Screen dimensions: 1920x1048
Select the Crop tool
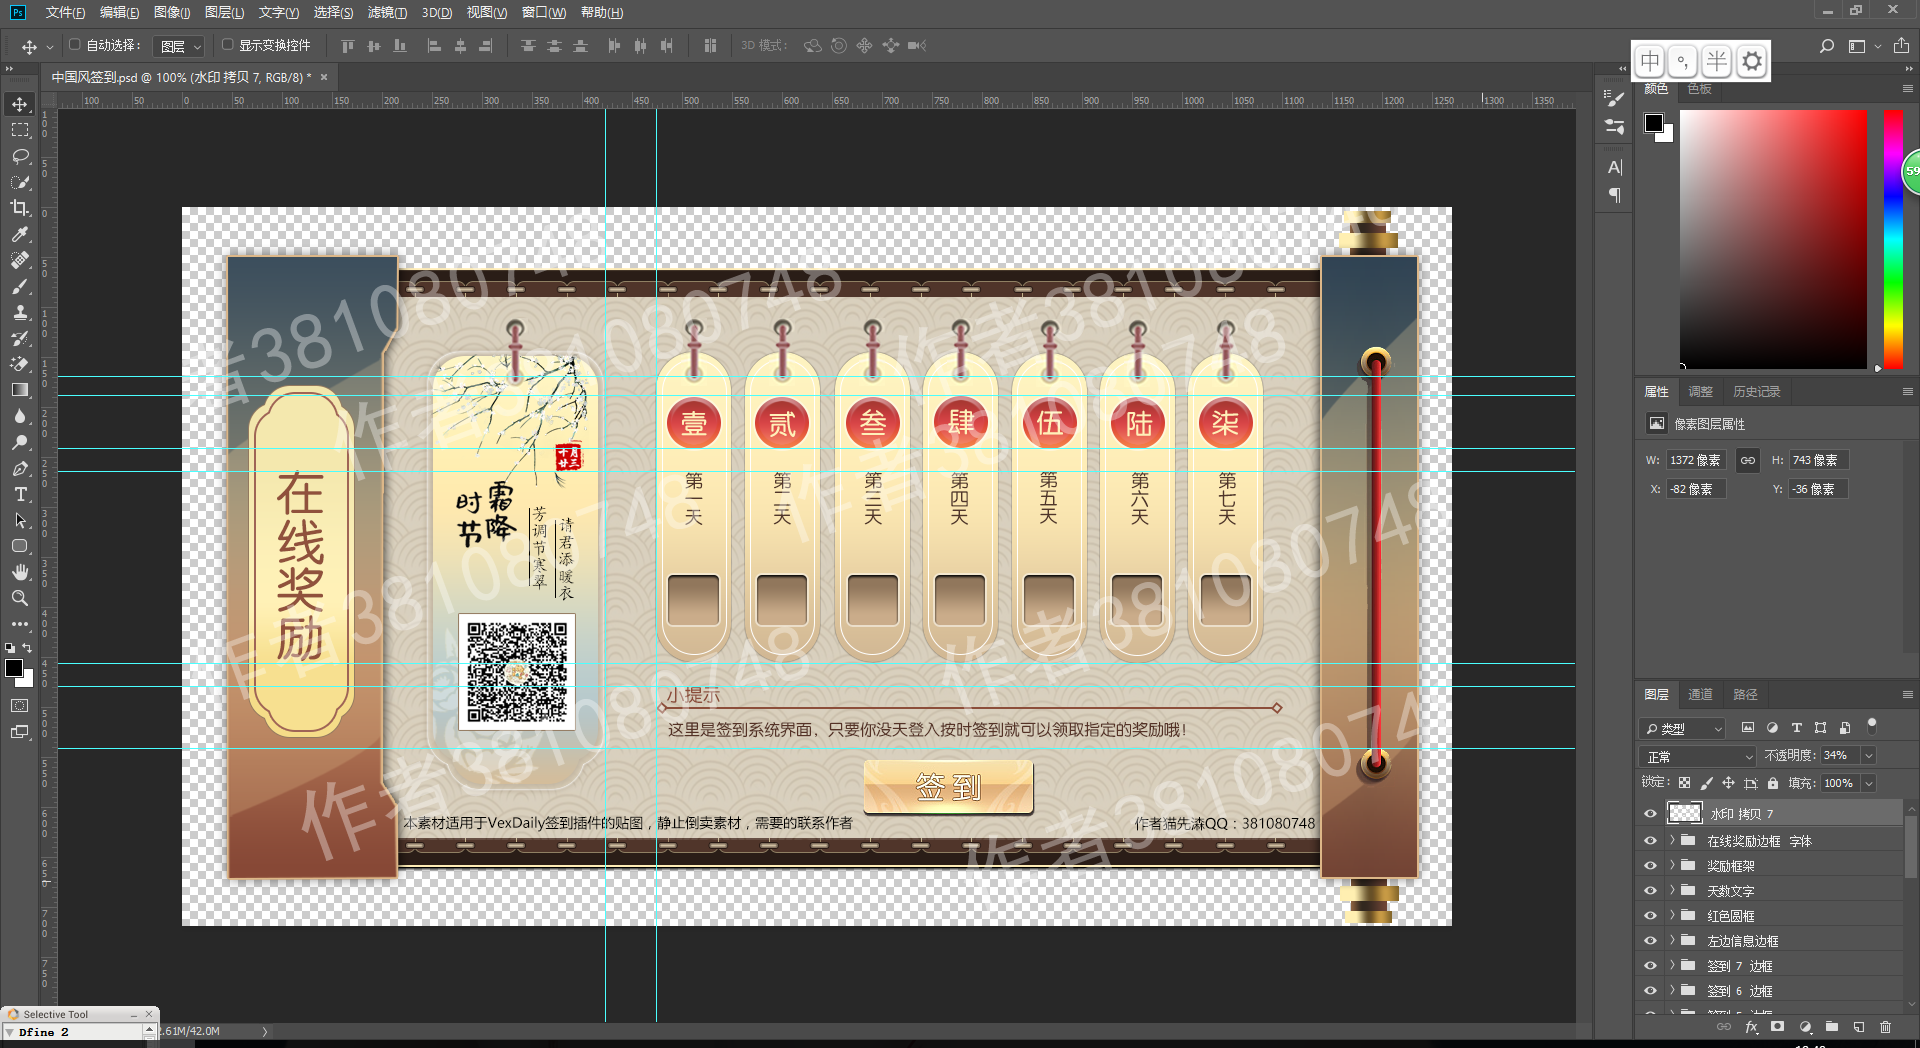(x=20, y=208)
